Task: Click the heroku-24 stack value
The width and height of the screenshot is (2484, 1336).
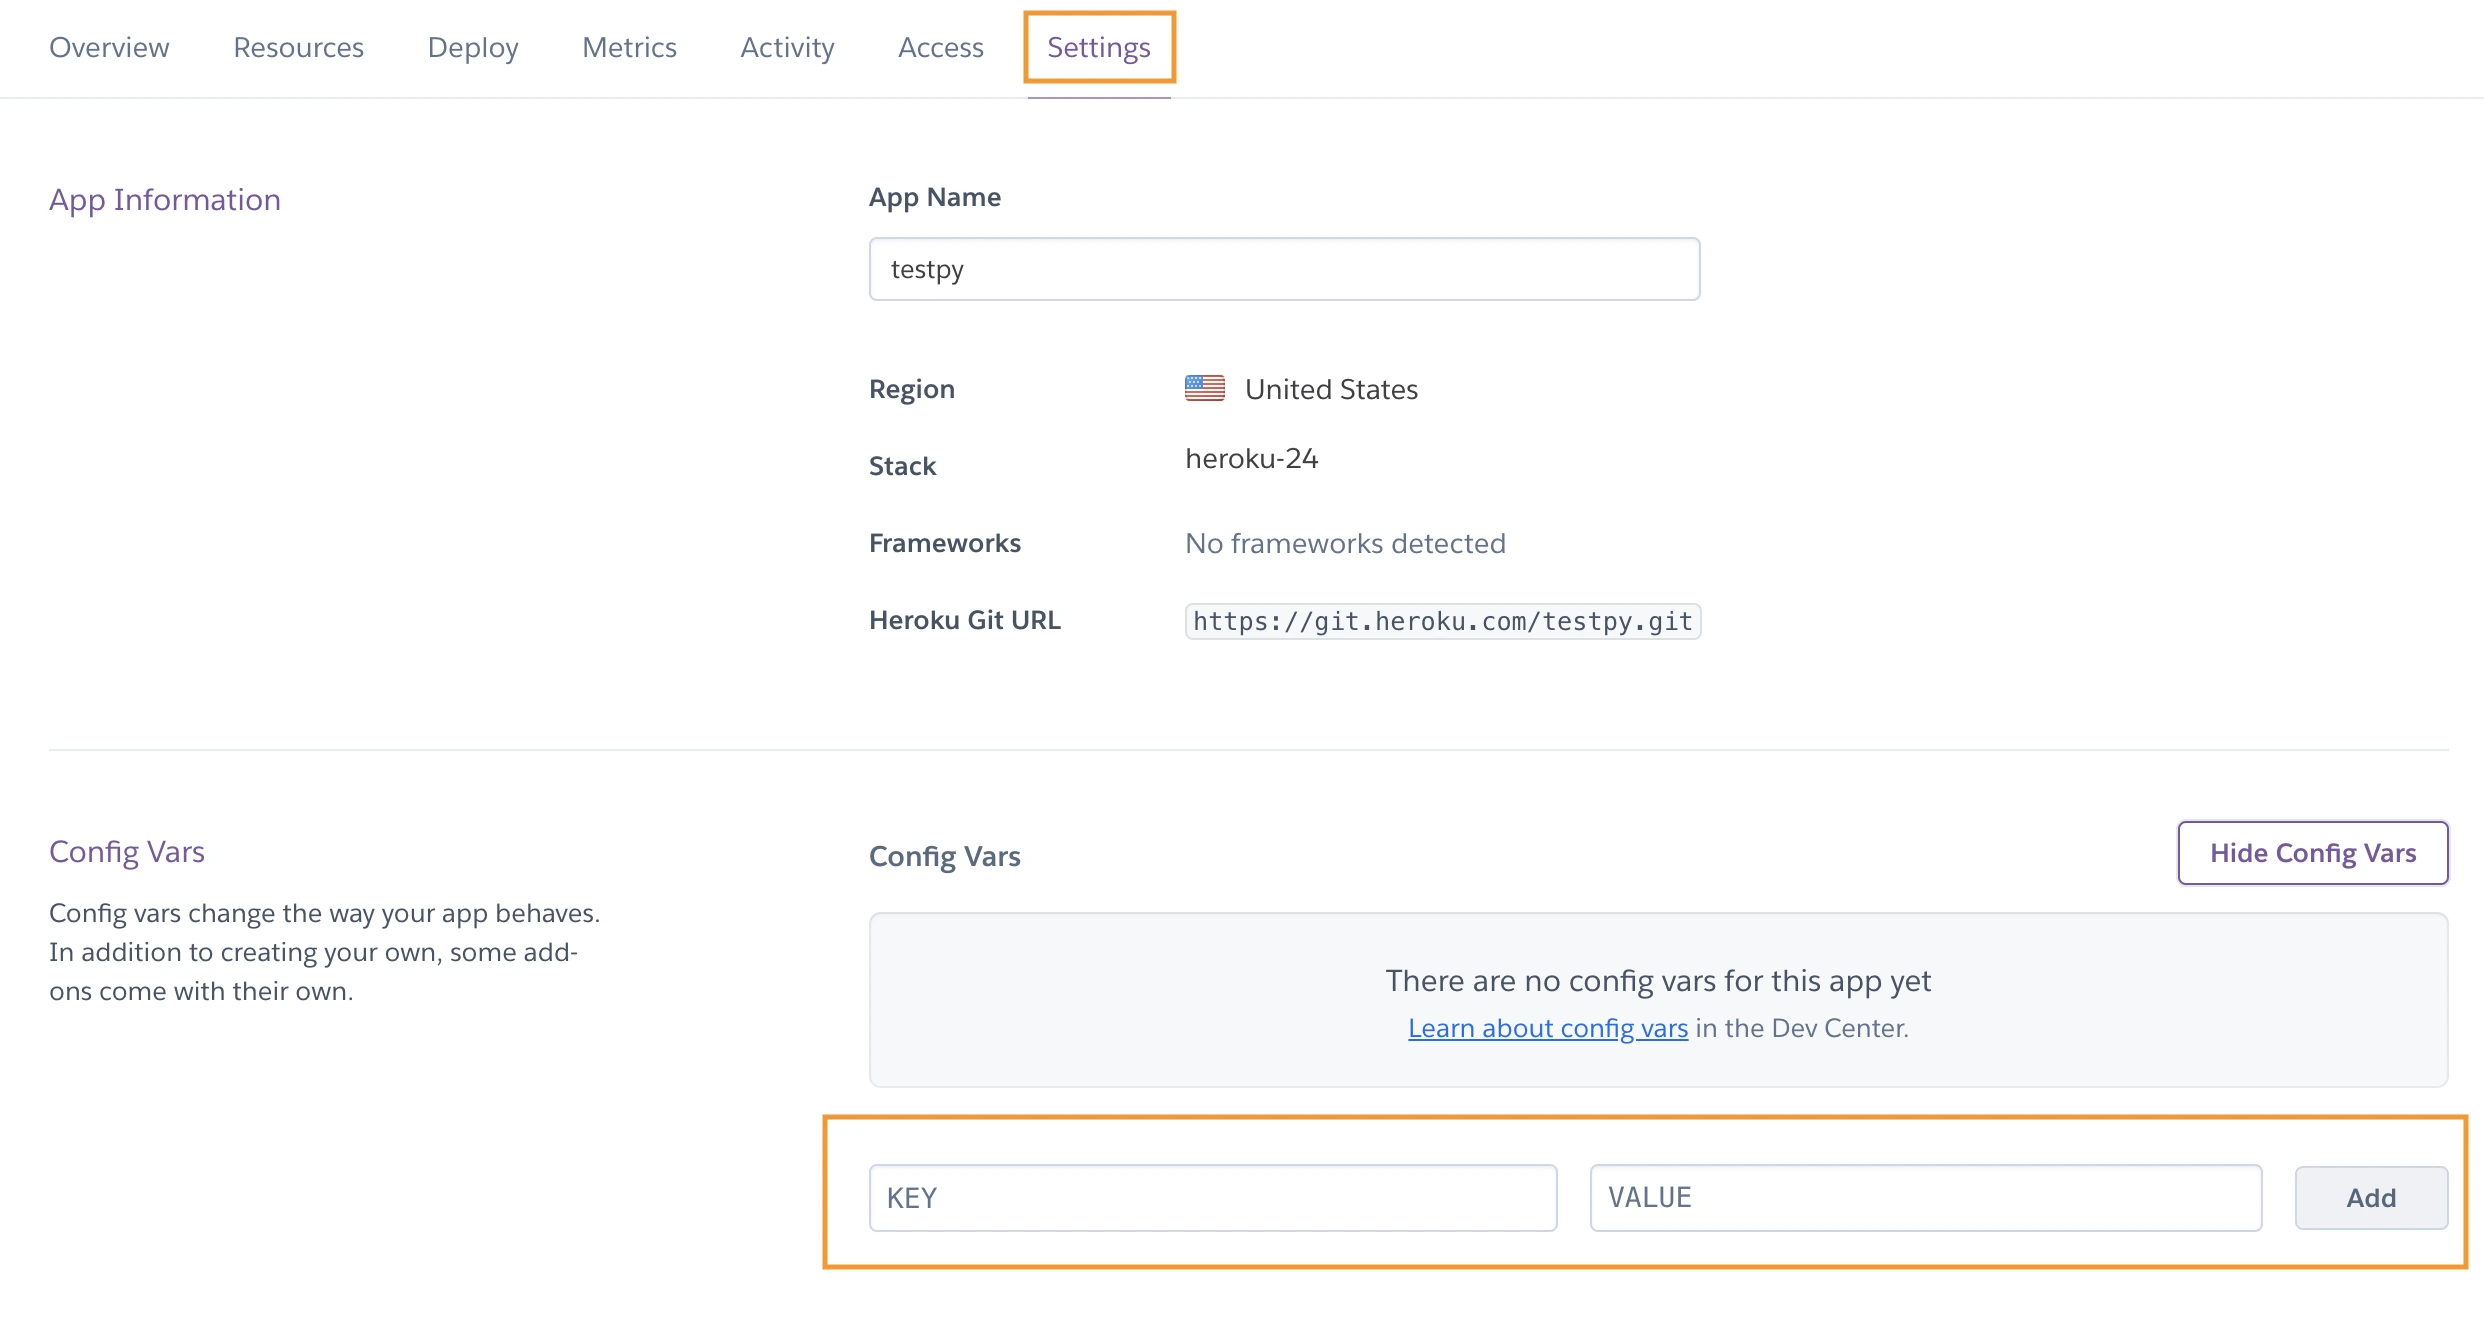Action: (x=1252, y=458)
